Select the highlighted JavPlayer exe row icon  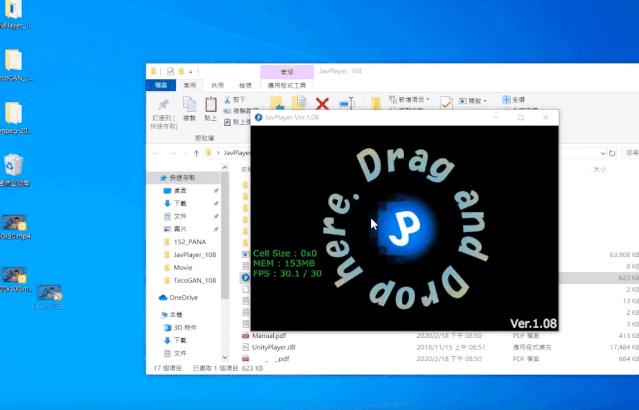click(x=245, y=278)
